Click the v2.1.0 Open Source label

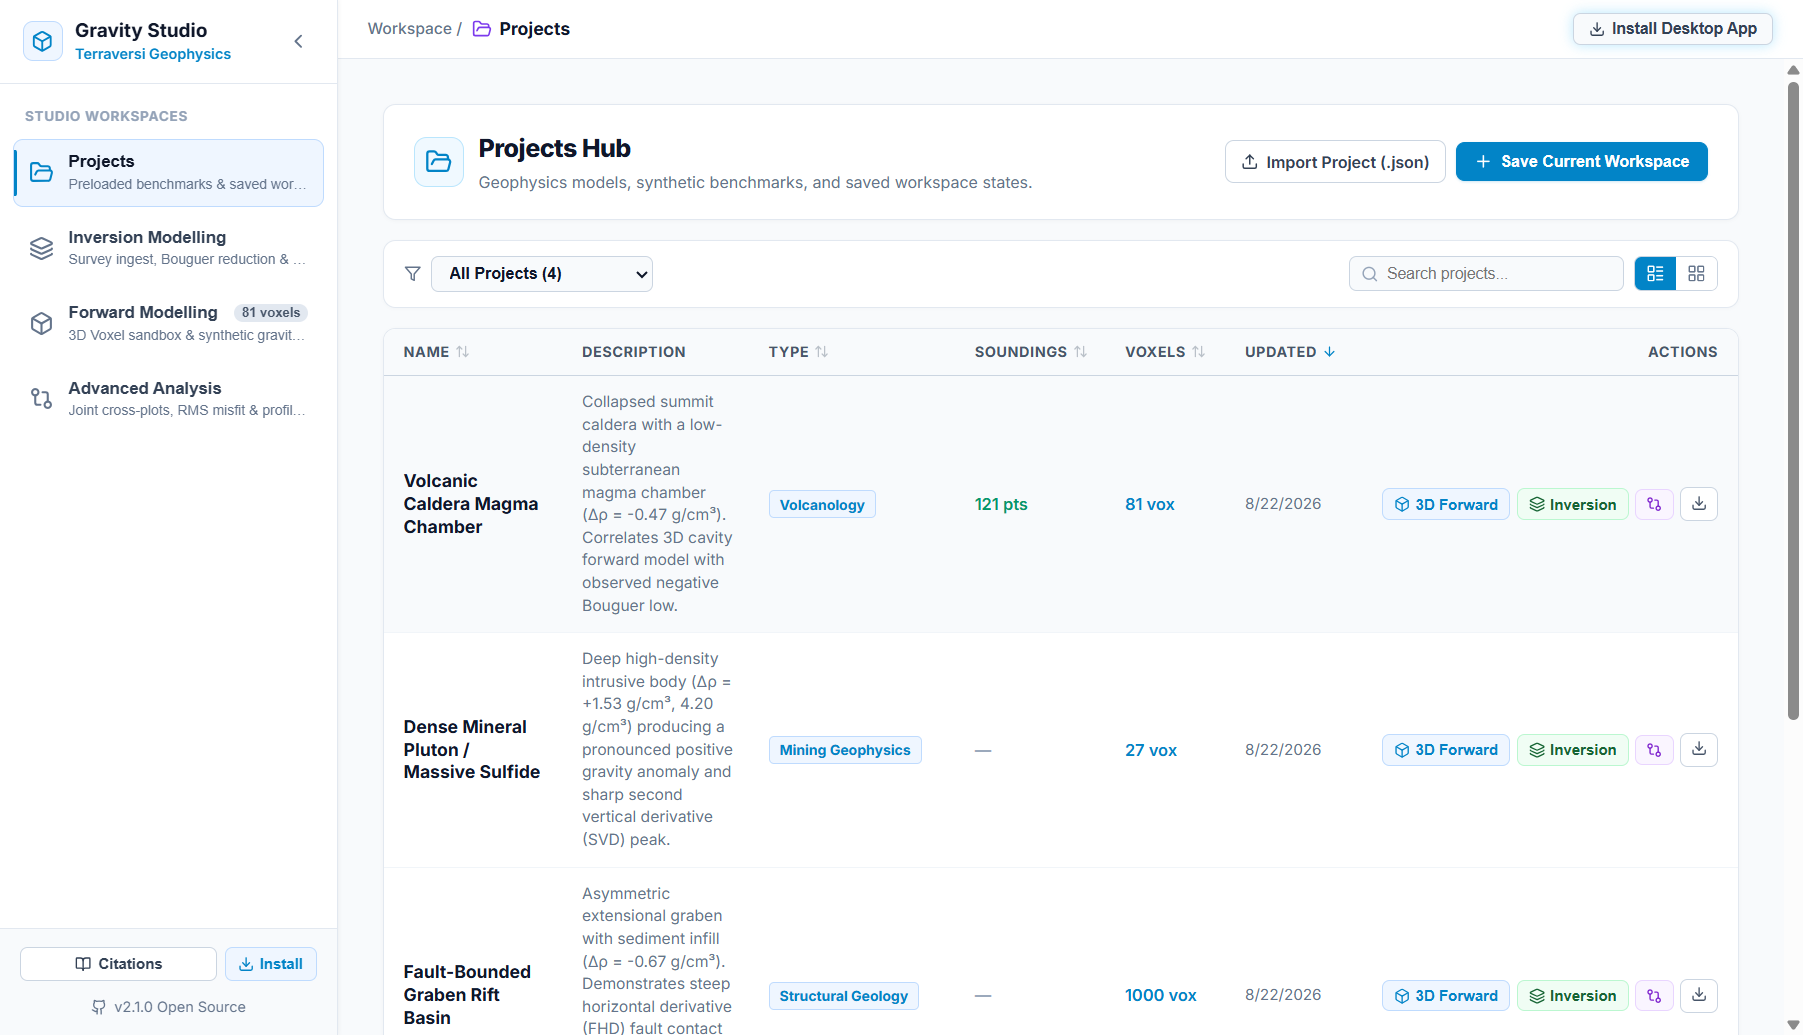click(168, 1007)
